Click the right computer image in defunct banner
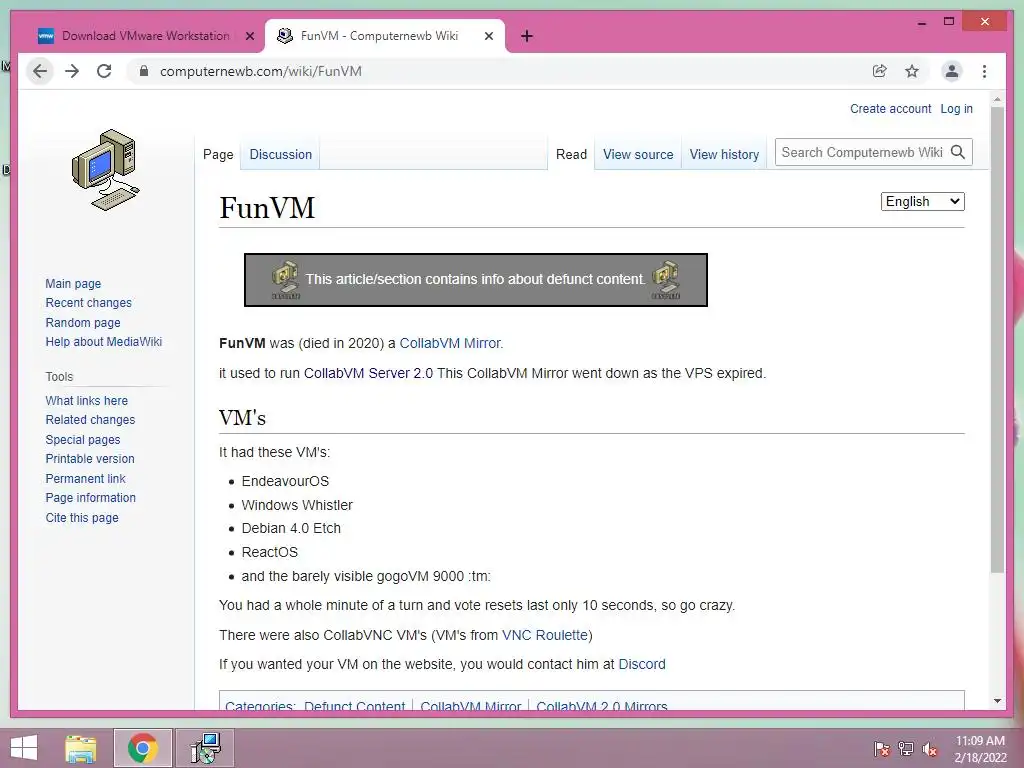This screenshot has width=1024, height=768. click(x=665, y=280)
